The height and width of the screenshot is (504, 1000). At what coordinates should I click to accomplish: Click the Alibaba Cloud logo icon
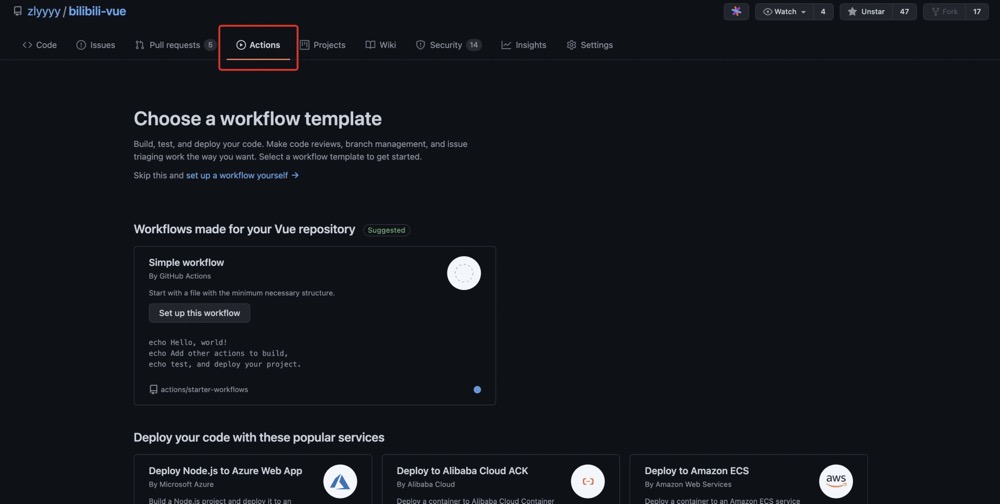(x=587, y=481)
